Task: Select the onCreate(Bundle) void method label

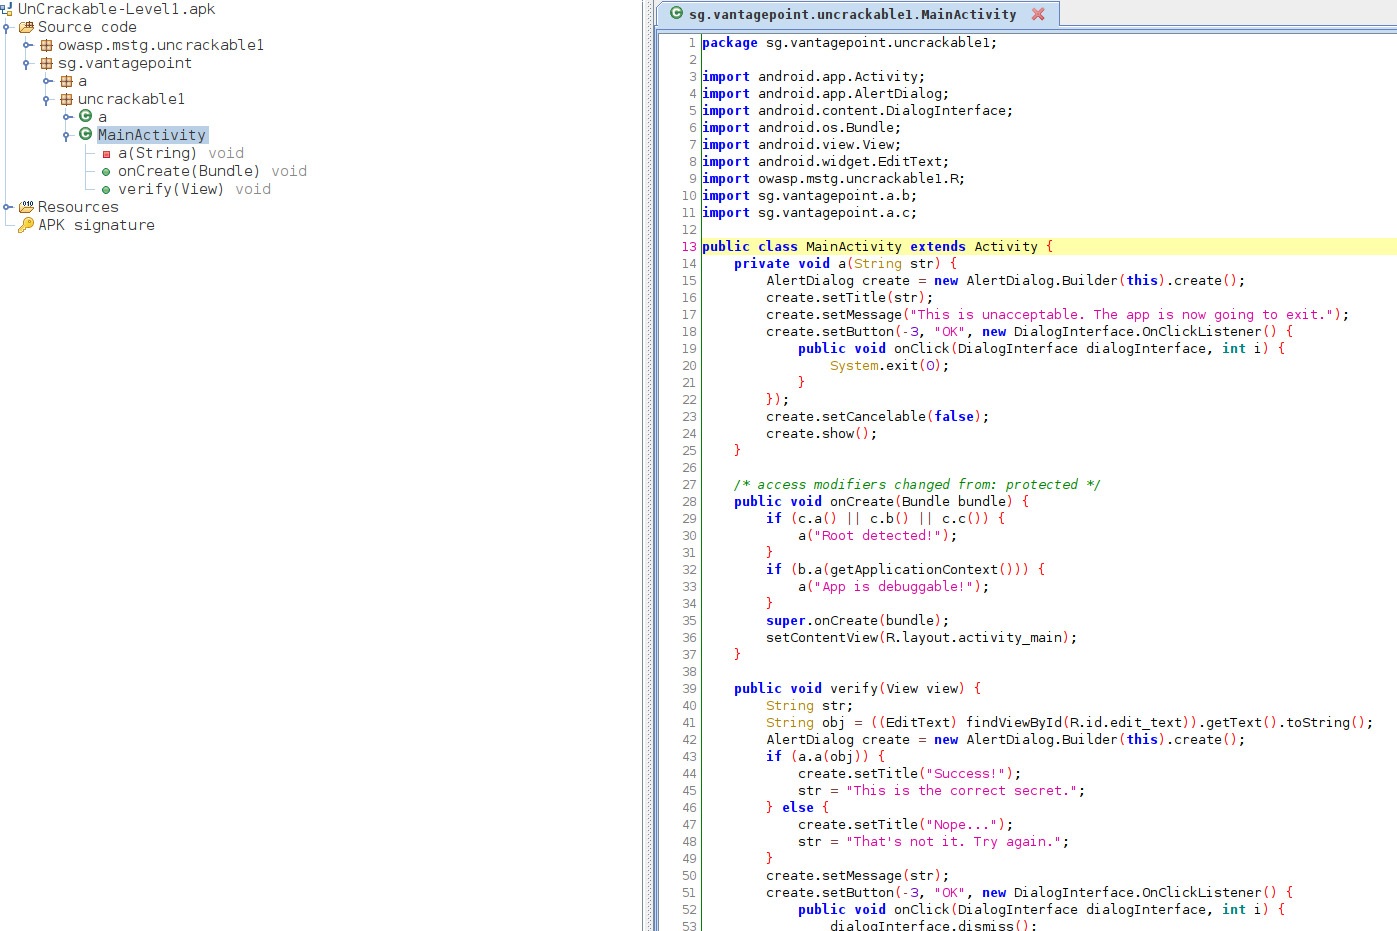Action: pos(212,171)
